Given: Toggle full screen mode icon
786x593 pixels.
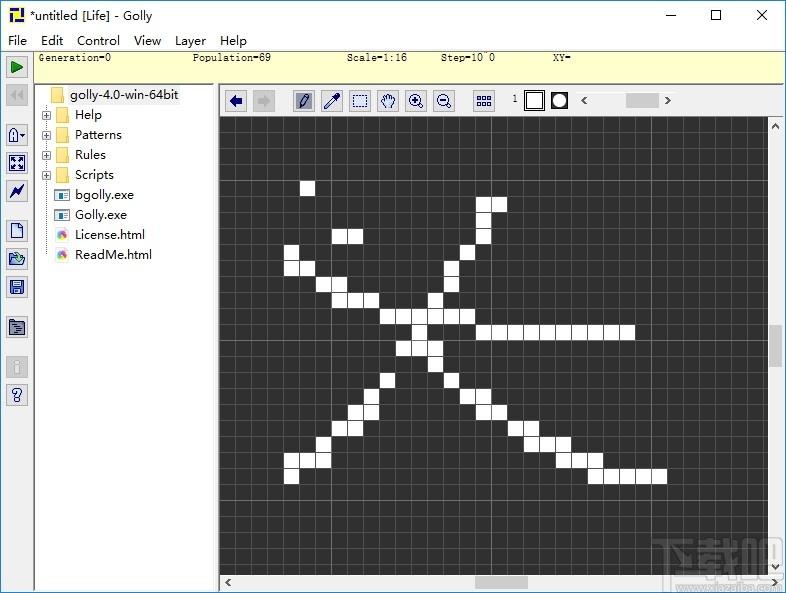Looking at the screenshot, I should [x=17, y=162].
